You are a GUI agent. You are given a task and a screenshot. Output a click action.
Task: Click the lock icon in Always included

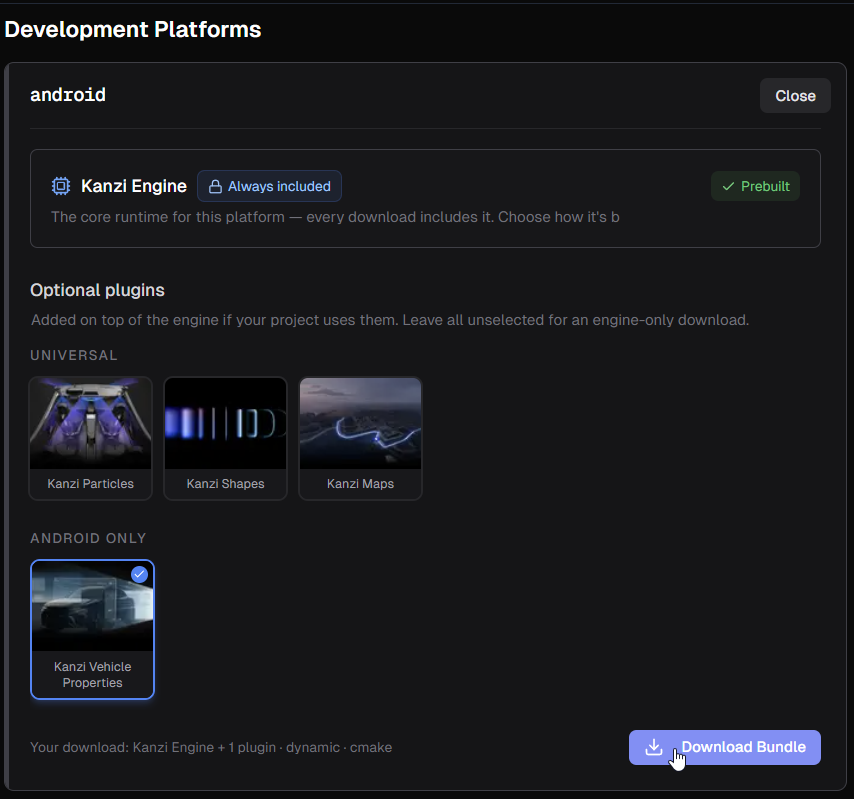pyautogui.click(x=216, y=186)
